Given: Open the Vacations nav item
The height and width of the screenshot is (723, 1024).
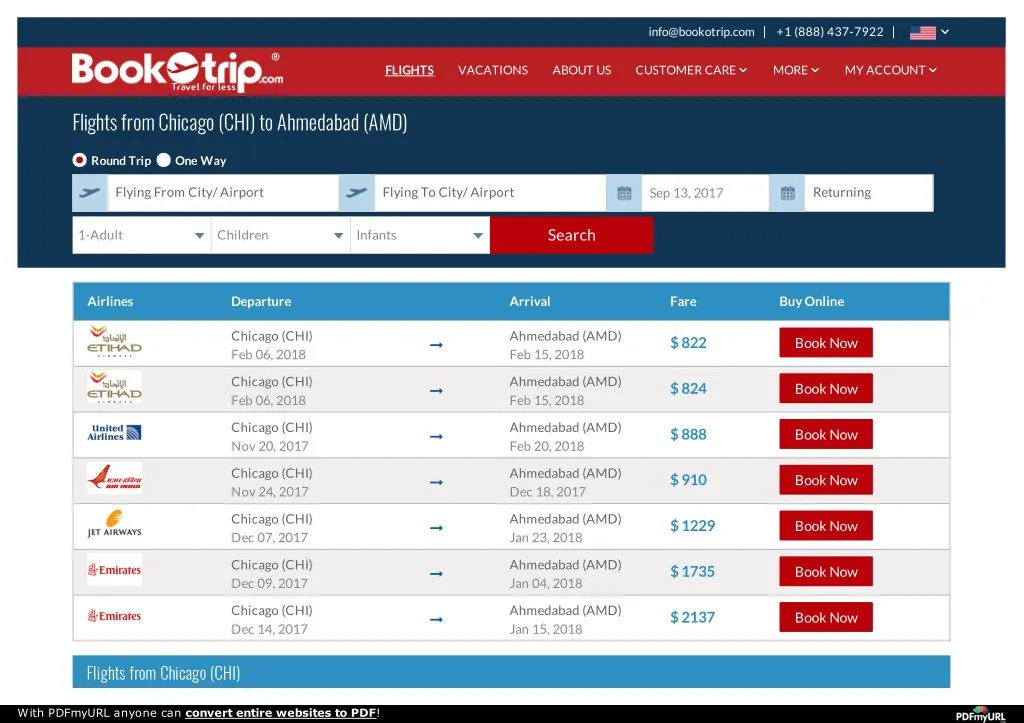Looking at the screenshot, I should coord(493,70).
